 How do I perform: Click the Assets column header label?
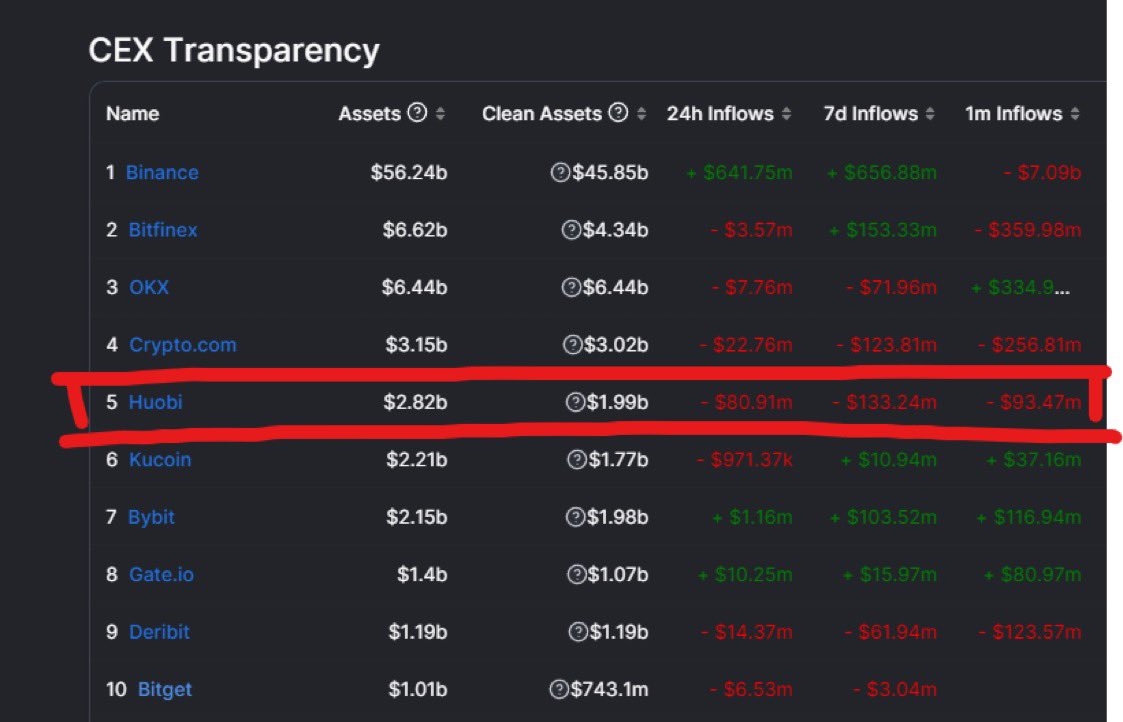pos(370,114)
